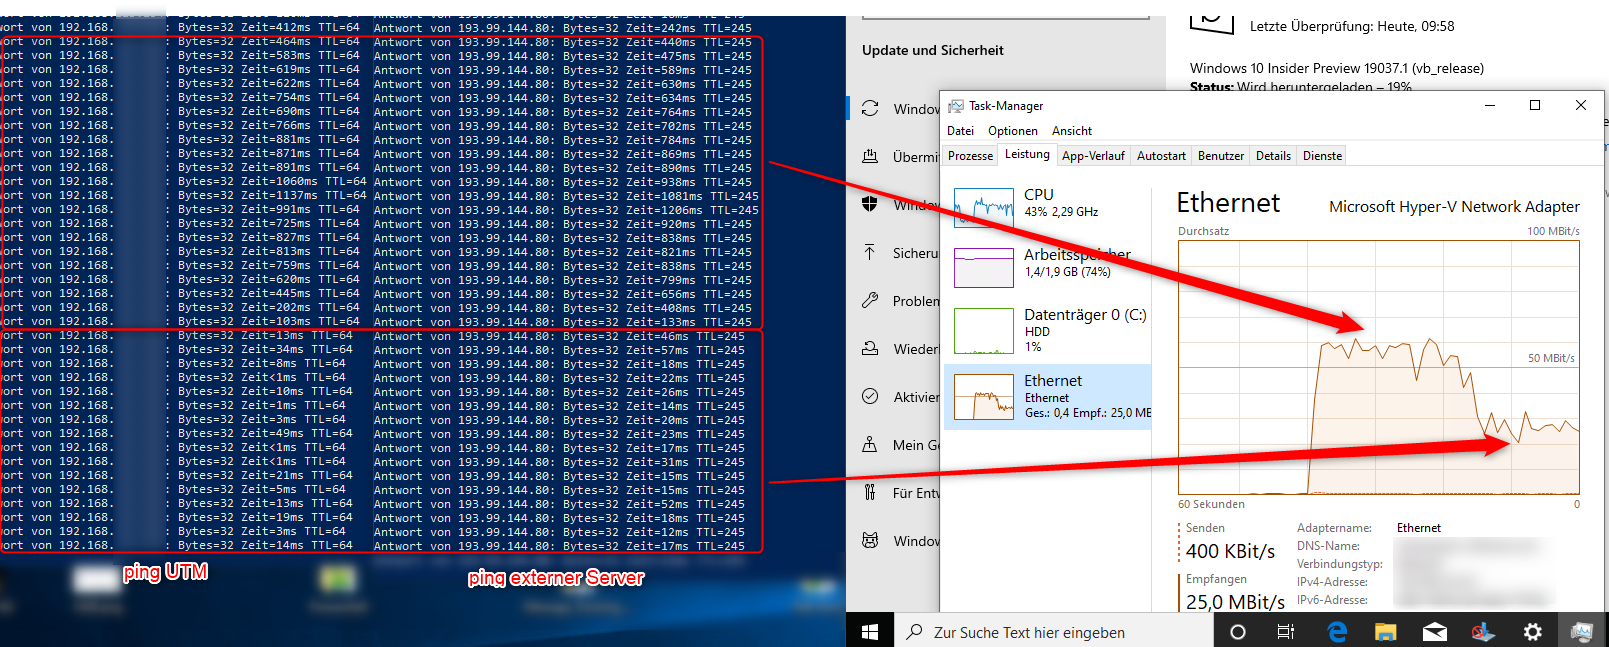Click the taskbar search field 'Zur Suche Text hier eingeben'
This screenshot has height=647, width=1609.
point(1054,632)
